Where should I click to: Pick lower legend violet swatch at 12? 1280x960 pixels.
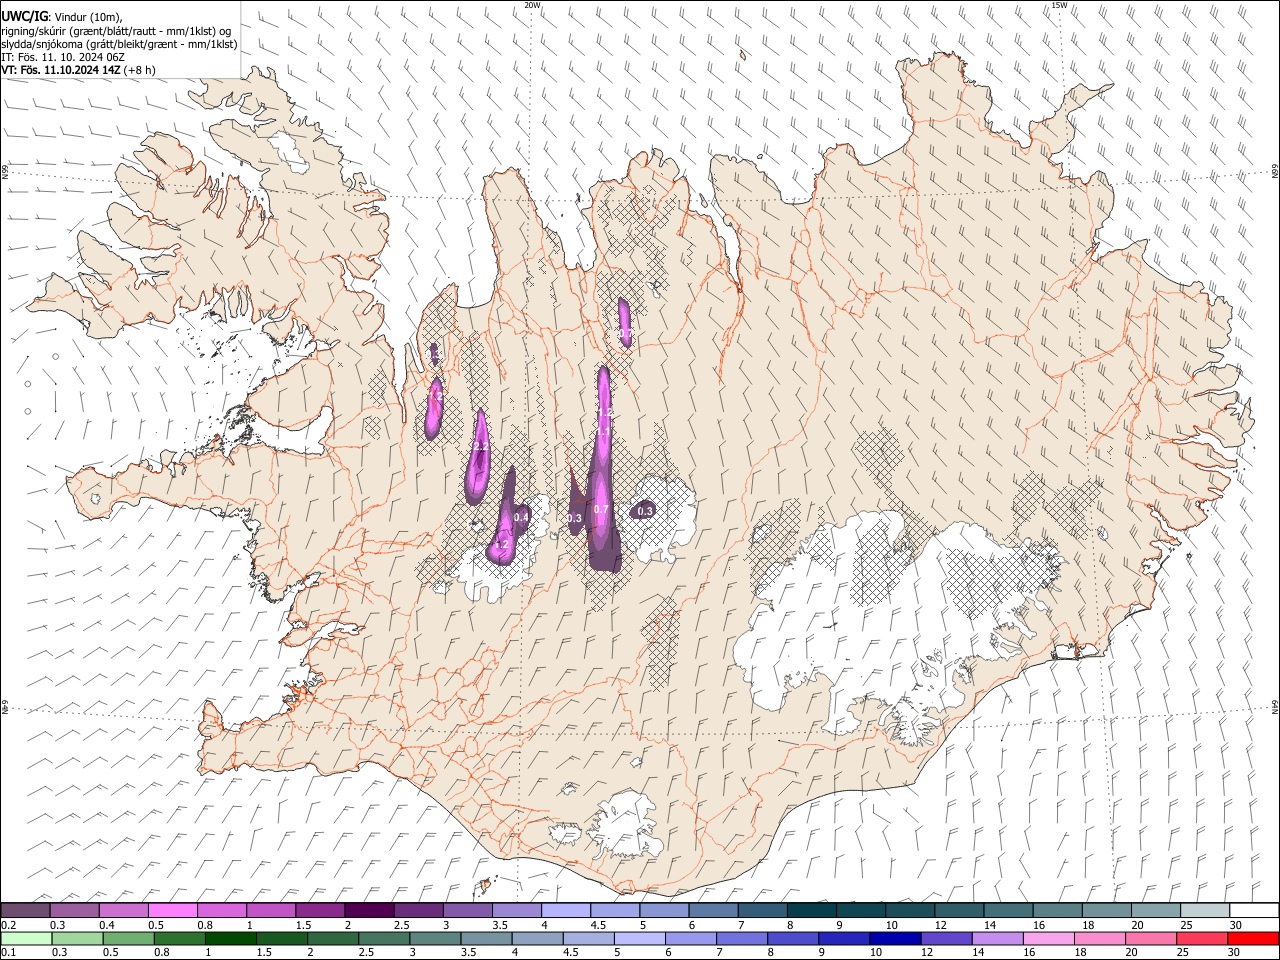pos(944,939)
